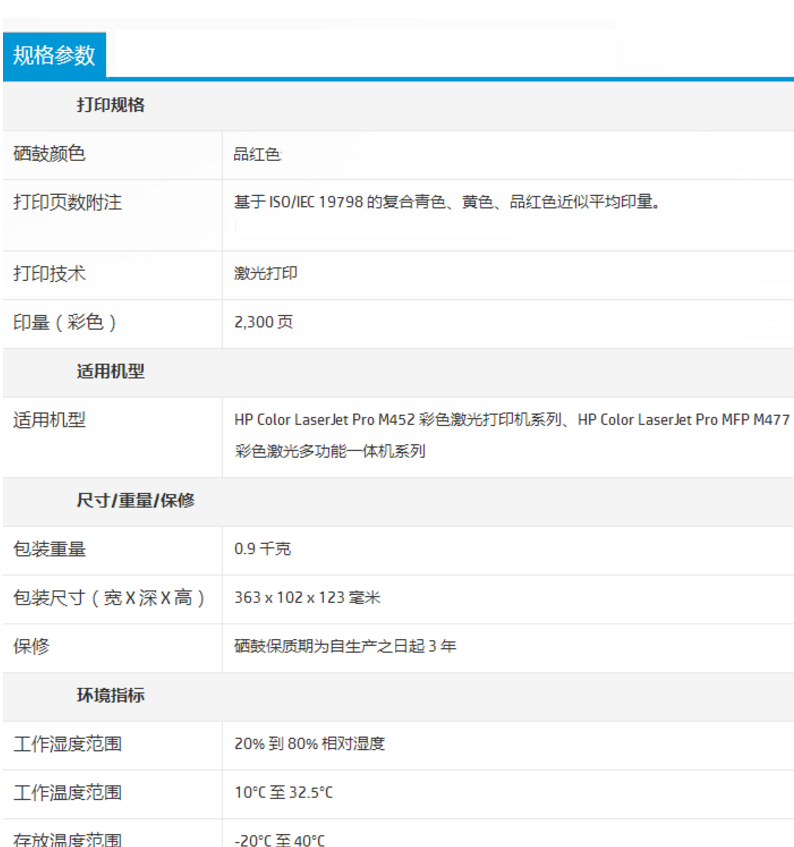Select the 尺寸/重量/保修 section header
794x847 pixels.
click(x=136, y=500)
